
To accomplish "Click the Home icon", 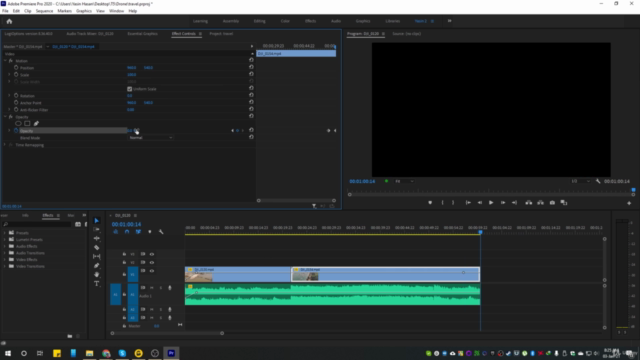I will (9, 21).
